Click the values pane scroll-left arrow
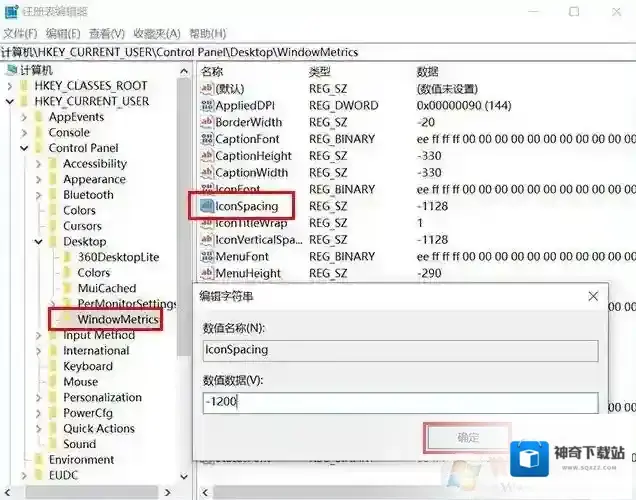The height and width of the screenshot is (500, 636). [205, 493]
